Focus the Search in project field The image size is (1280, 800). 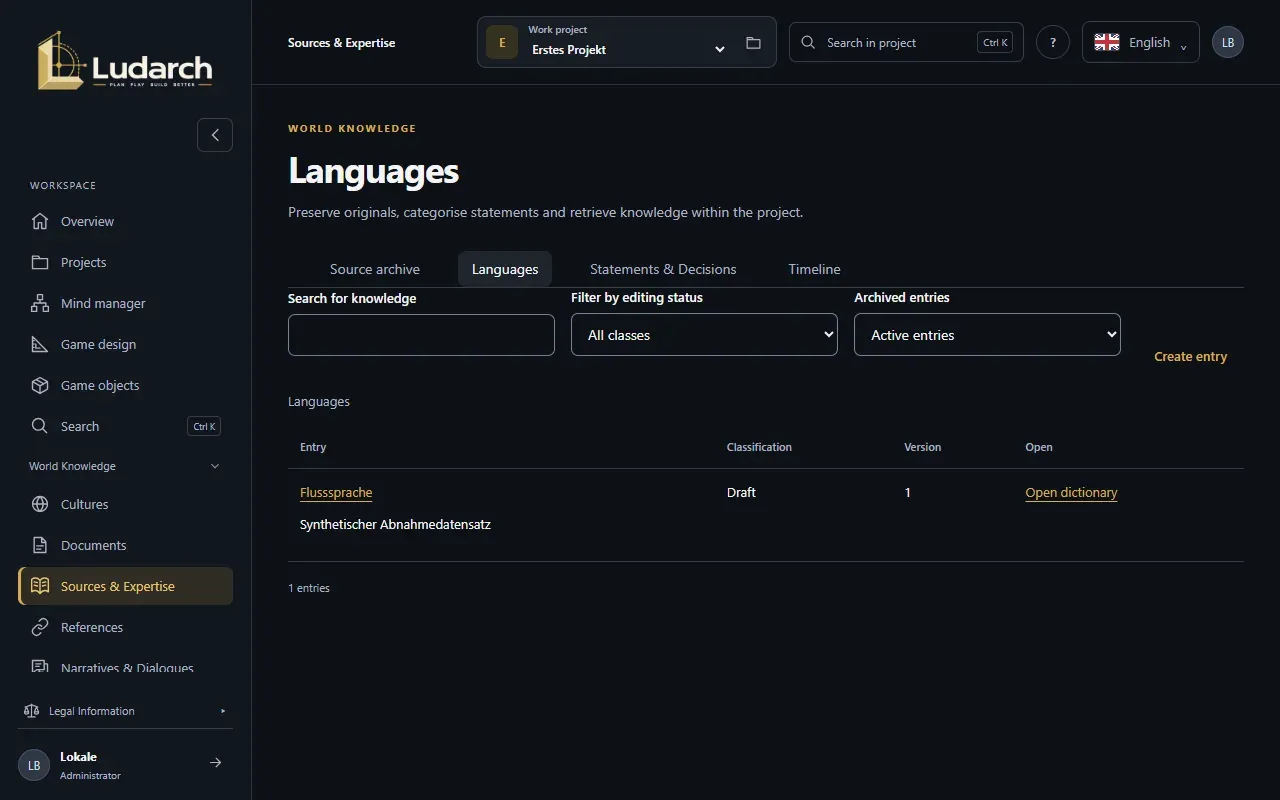906,42
